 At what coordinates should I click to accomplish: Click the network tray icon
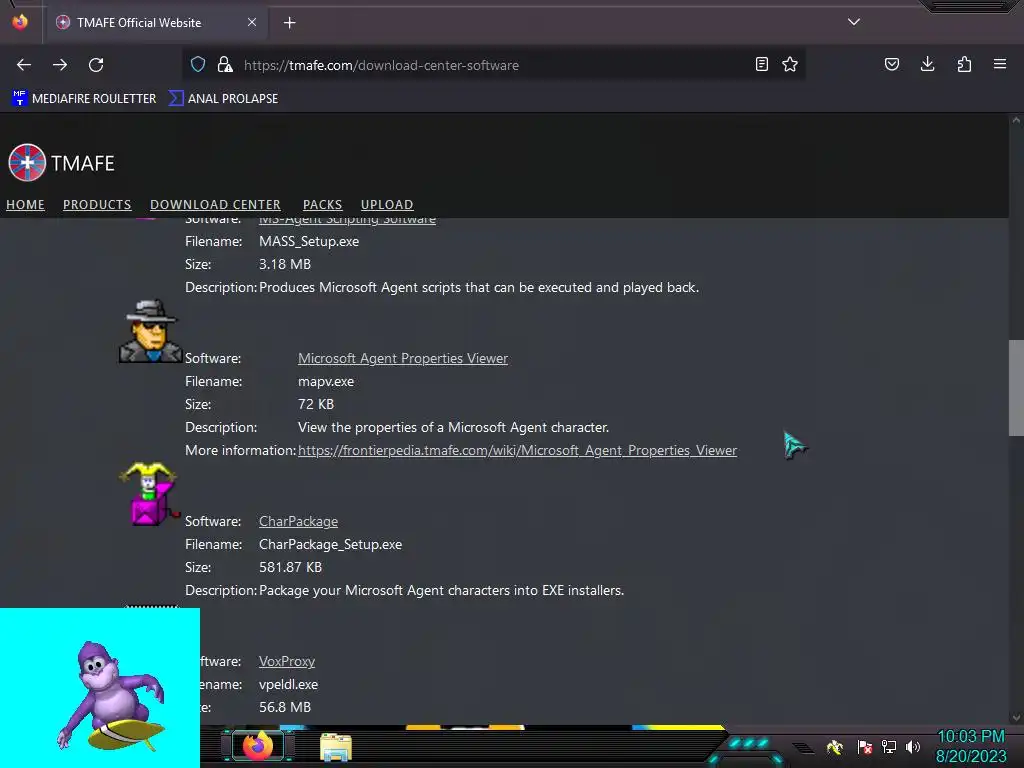click(889, 746)
